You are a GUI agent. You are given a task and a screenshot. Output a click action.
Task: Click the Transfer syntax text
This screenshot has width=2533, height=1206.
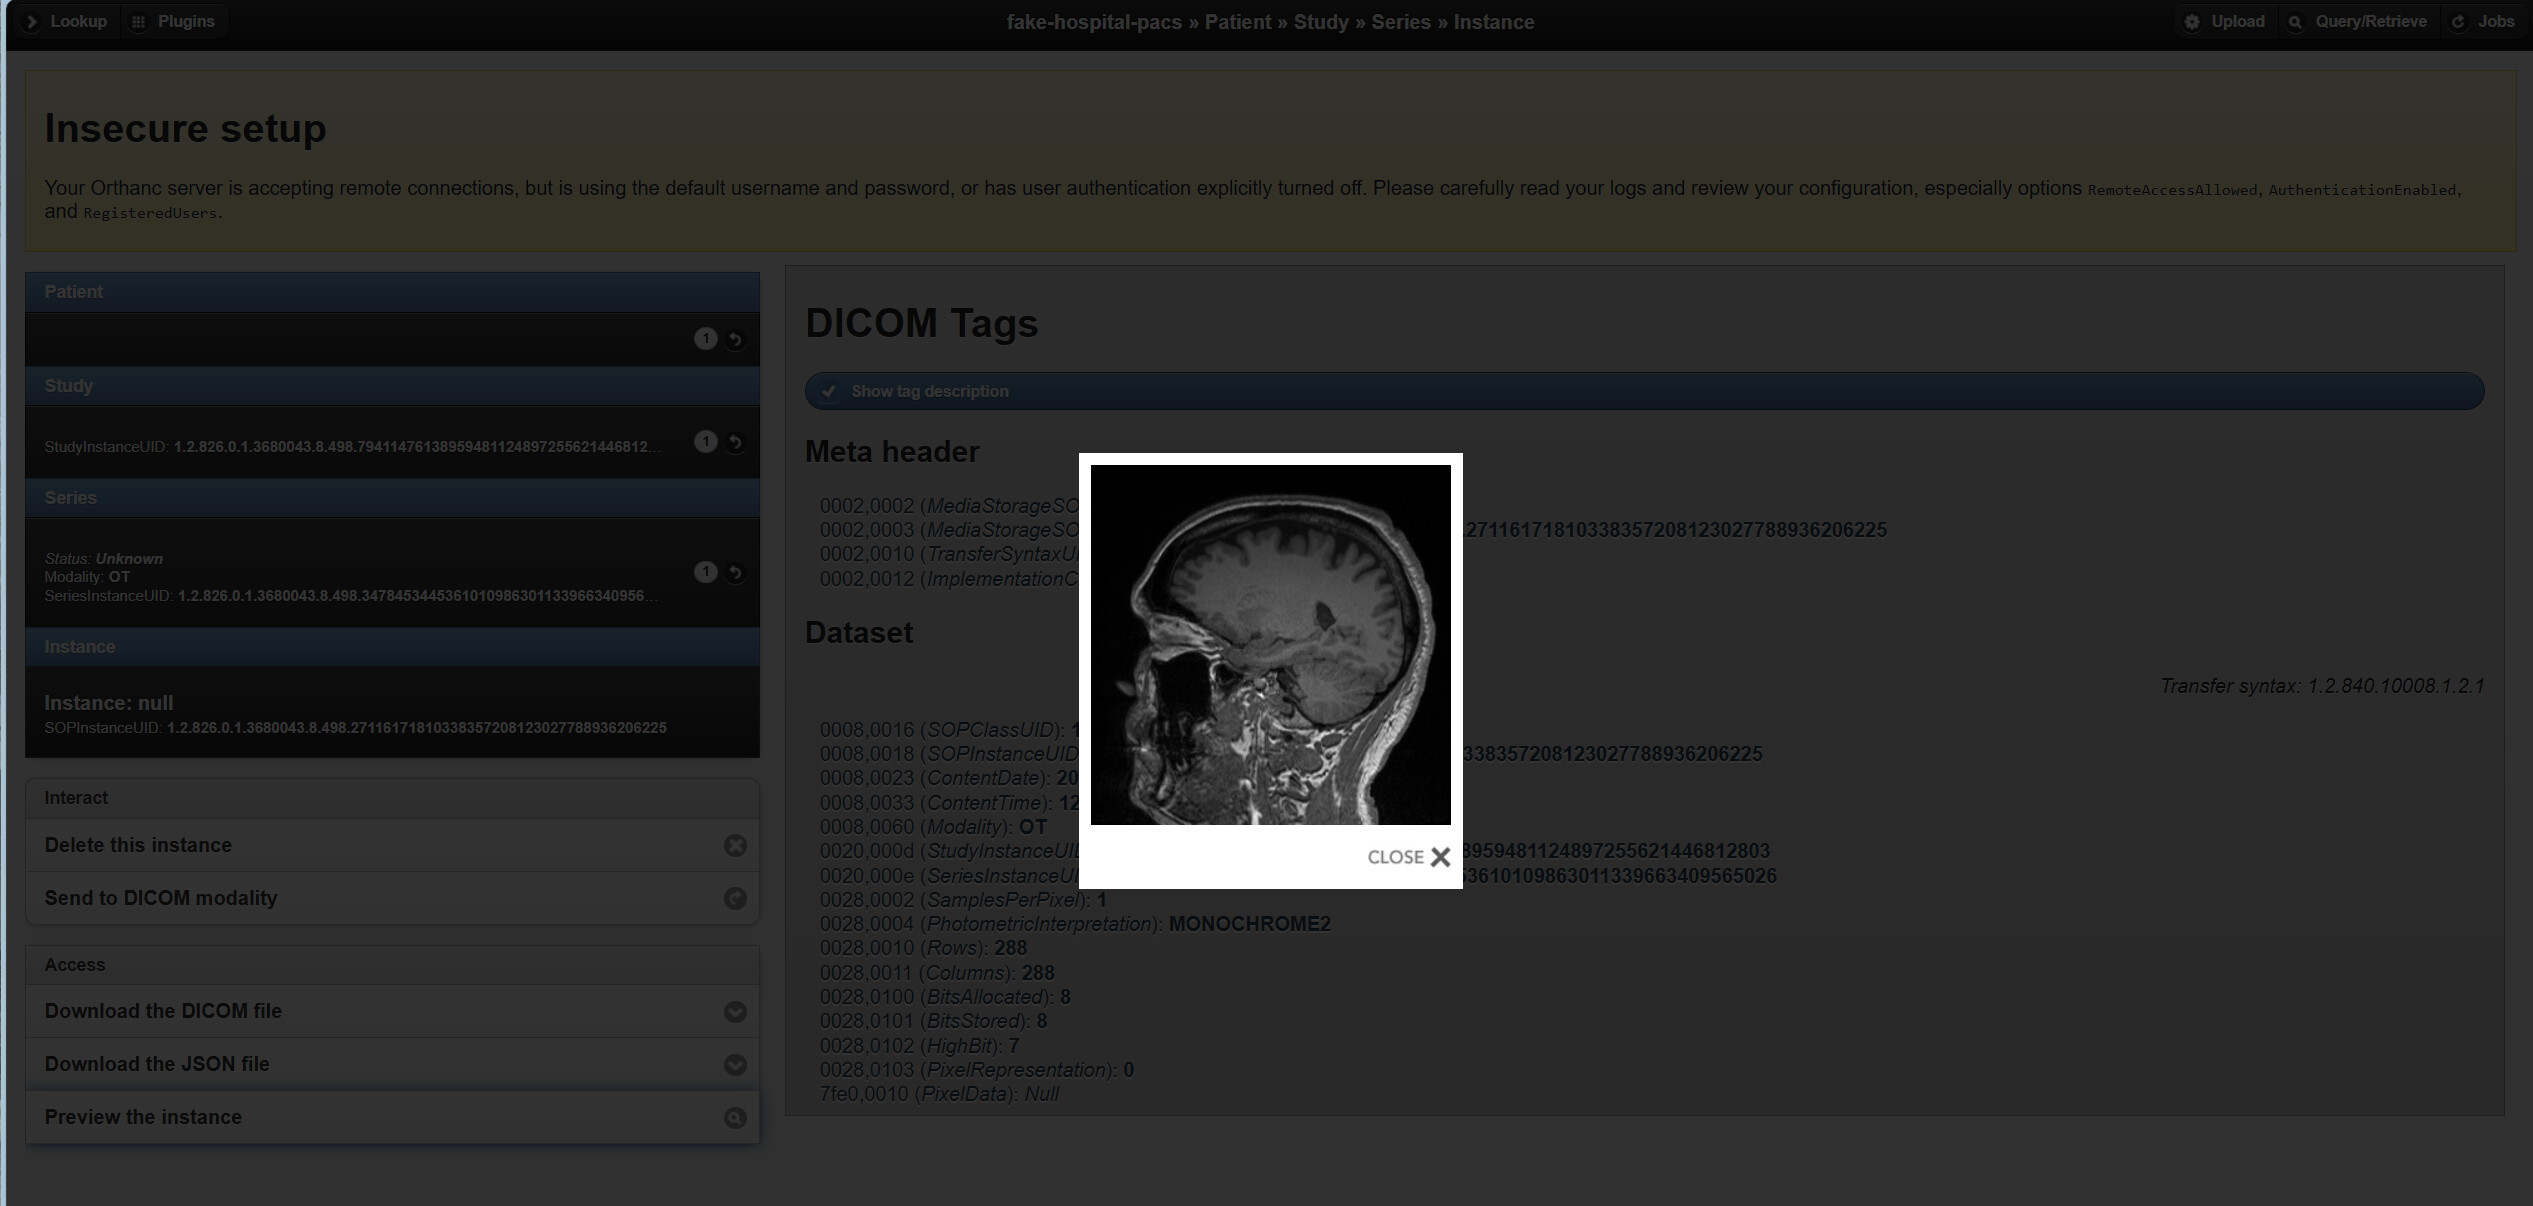[2322, 686]
